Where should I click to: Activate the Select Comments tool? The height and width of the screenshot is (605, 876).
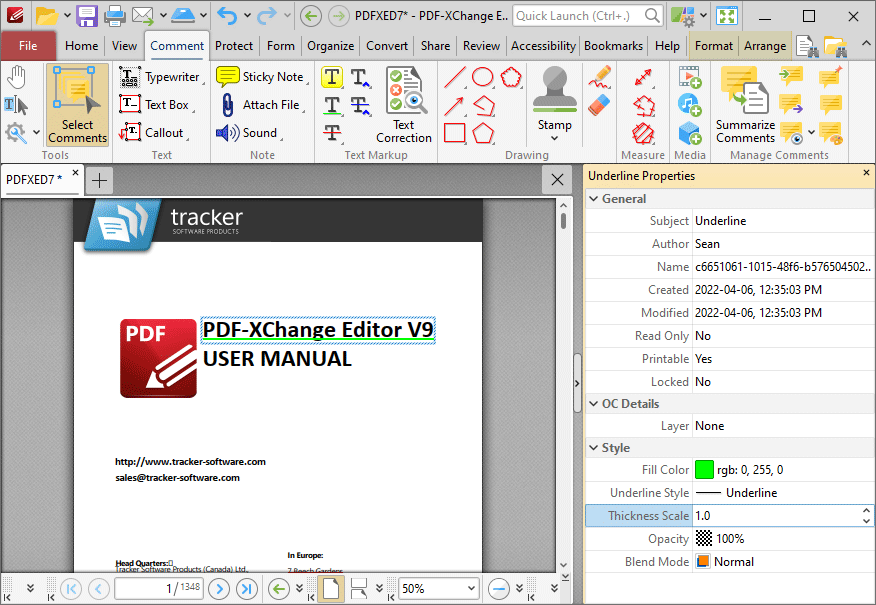click(77, 104)
